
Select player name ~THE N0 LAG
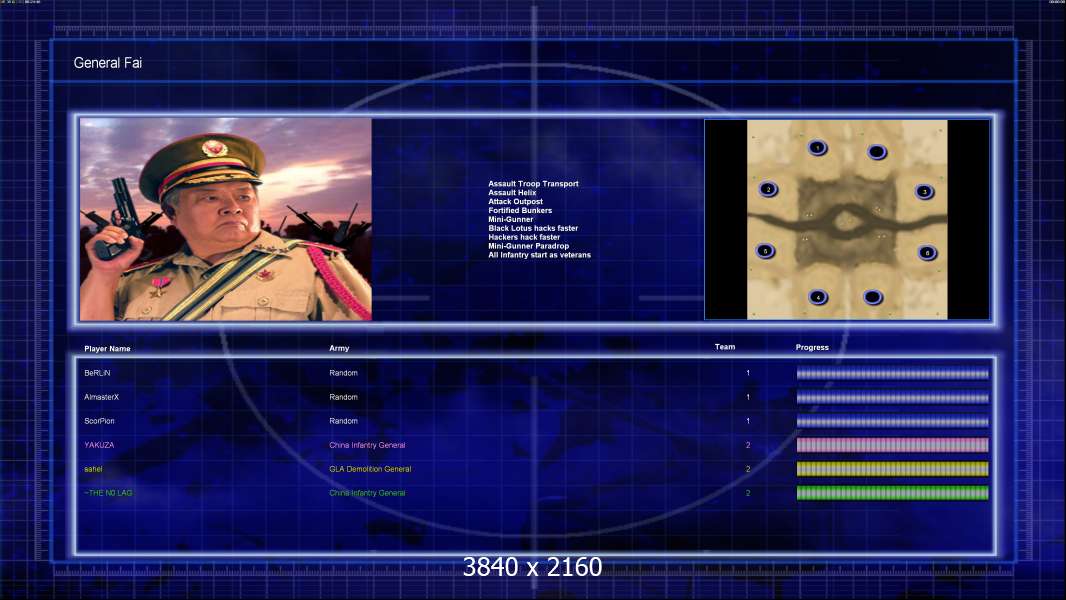(108, 493)
